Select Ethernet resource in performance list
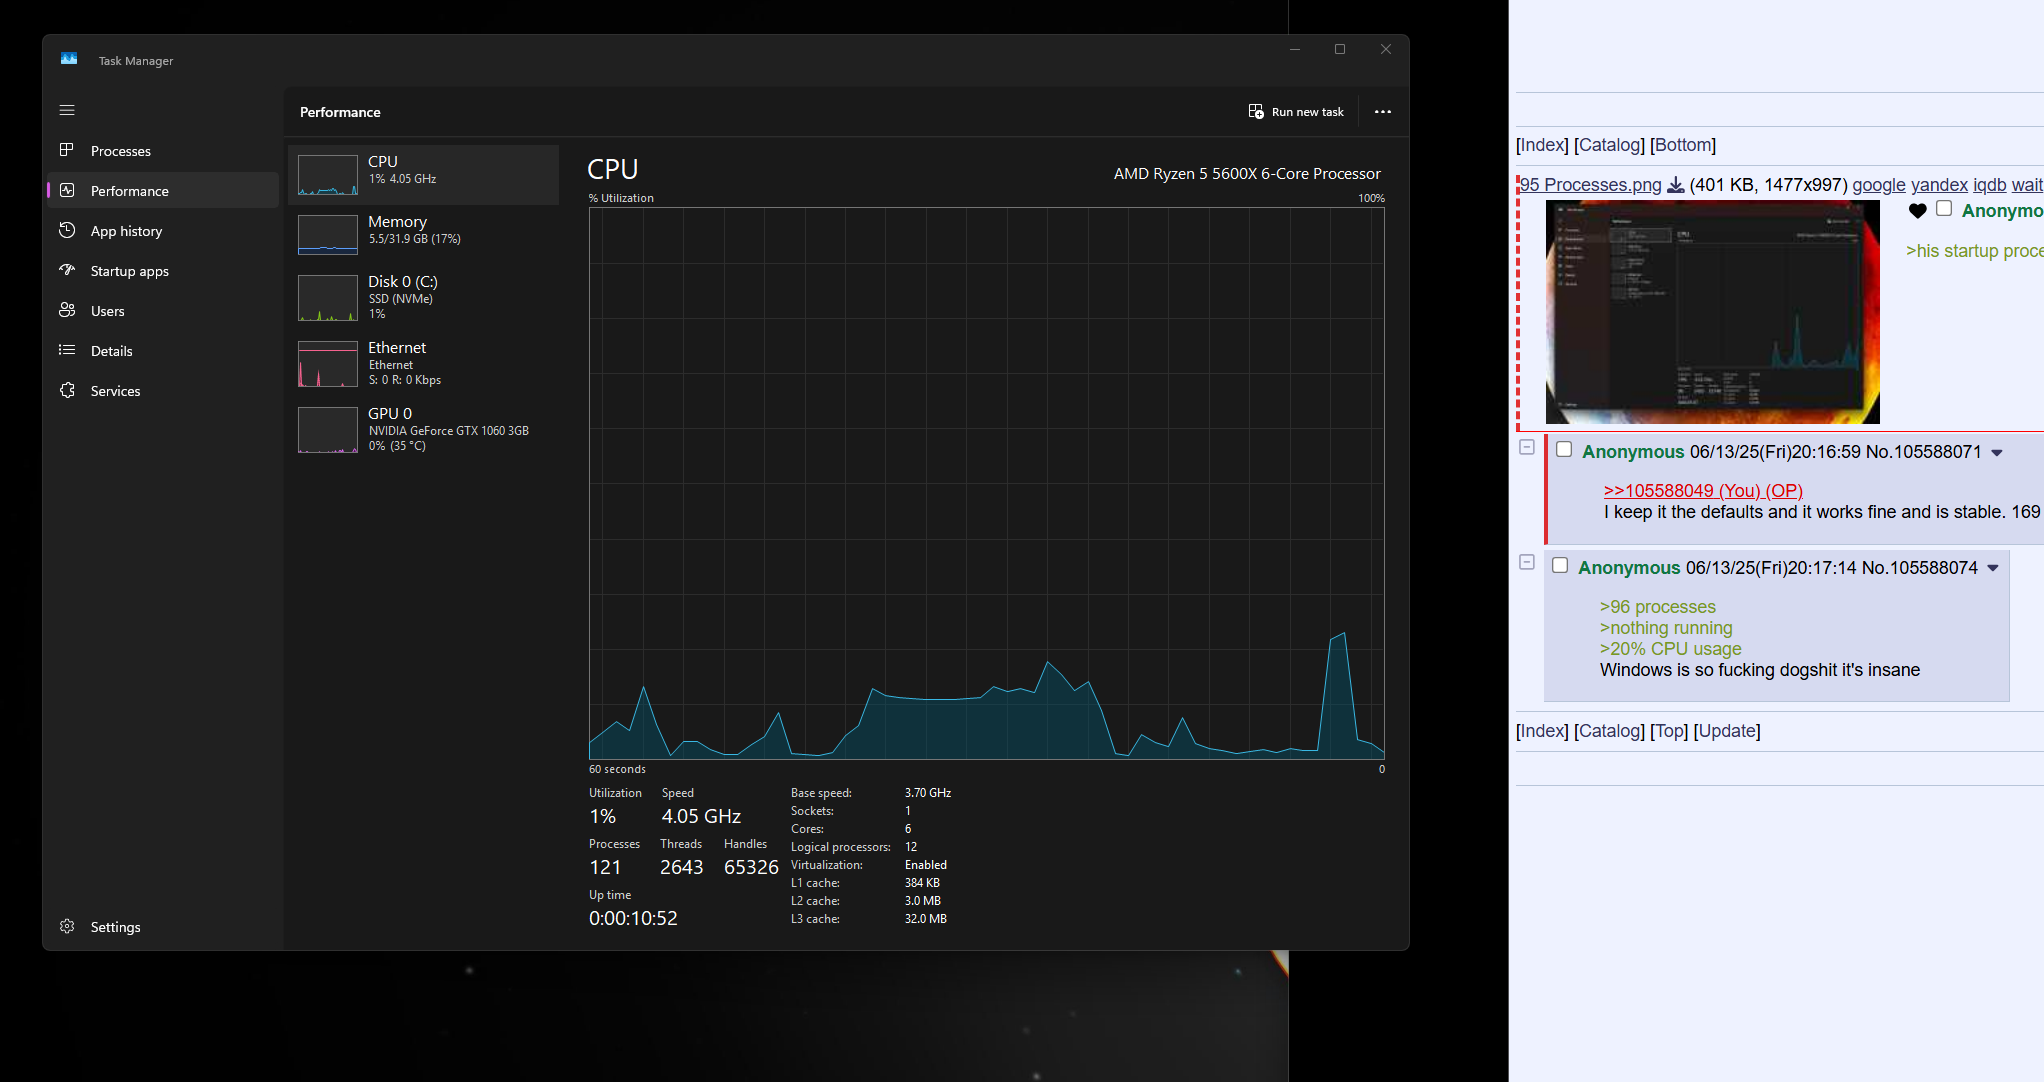The height and width of the screenshot is (1082, 2044). (423, 364)
